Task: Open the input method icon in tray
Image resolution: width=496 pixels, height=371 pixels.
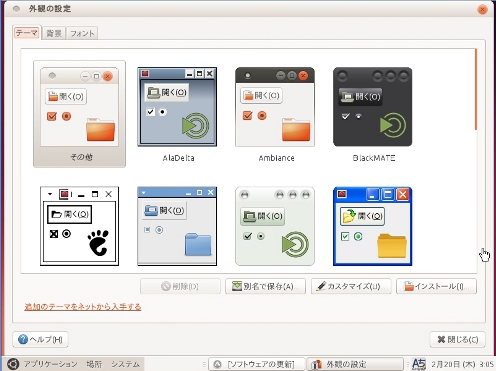Action: (419, 364)
